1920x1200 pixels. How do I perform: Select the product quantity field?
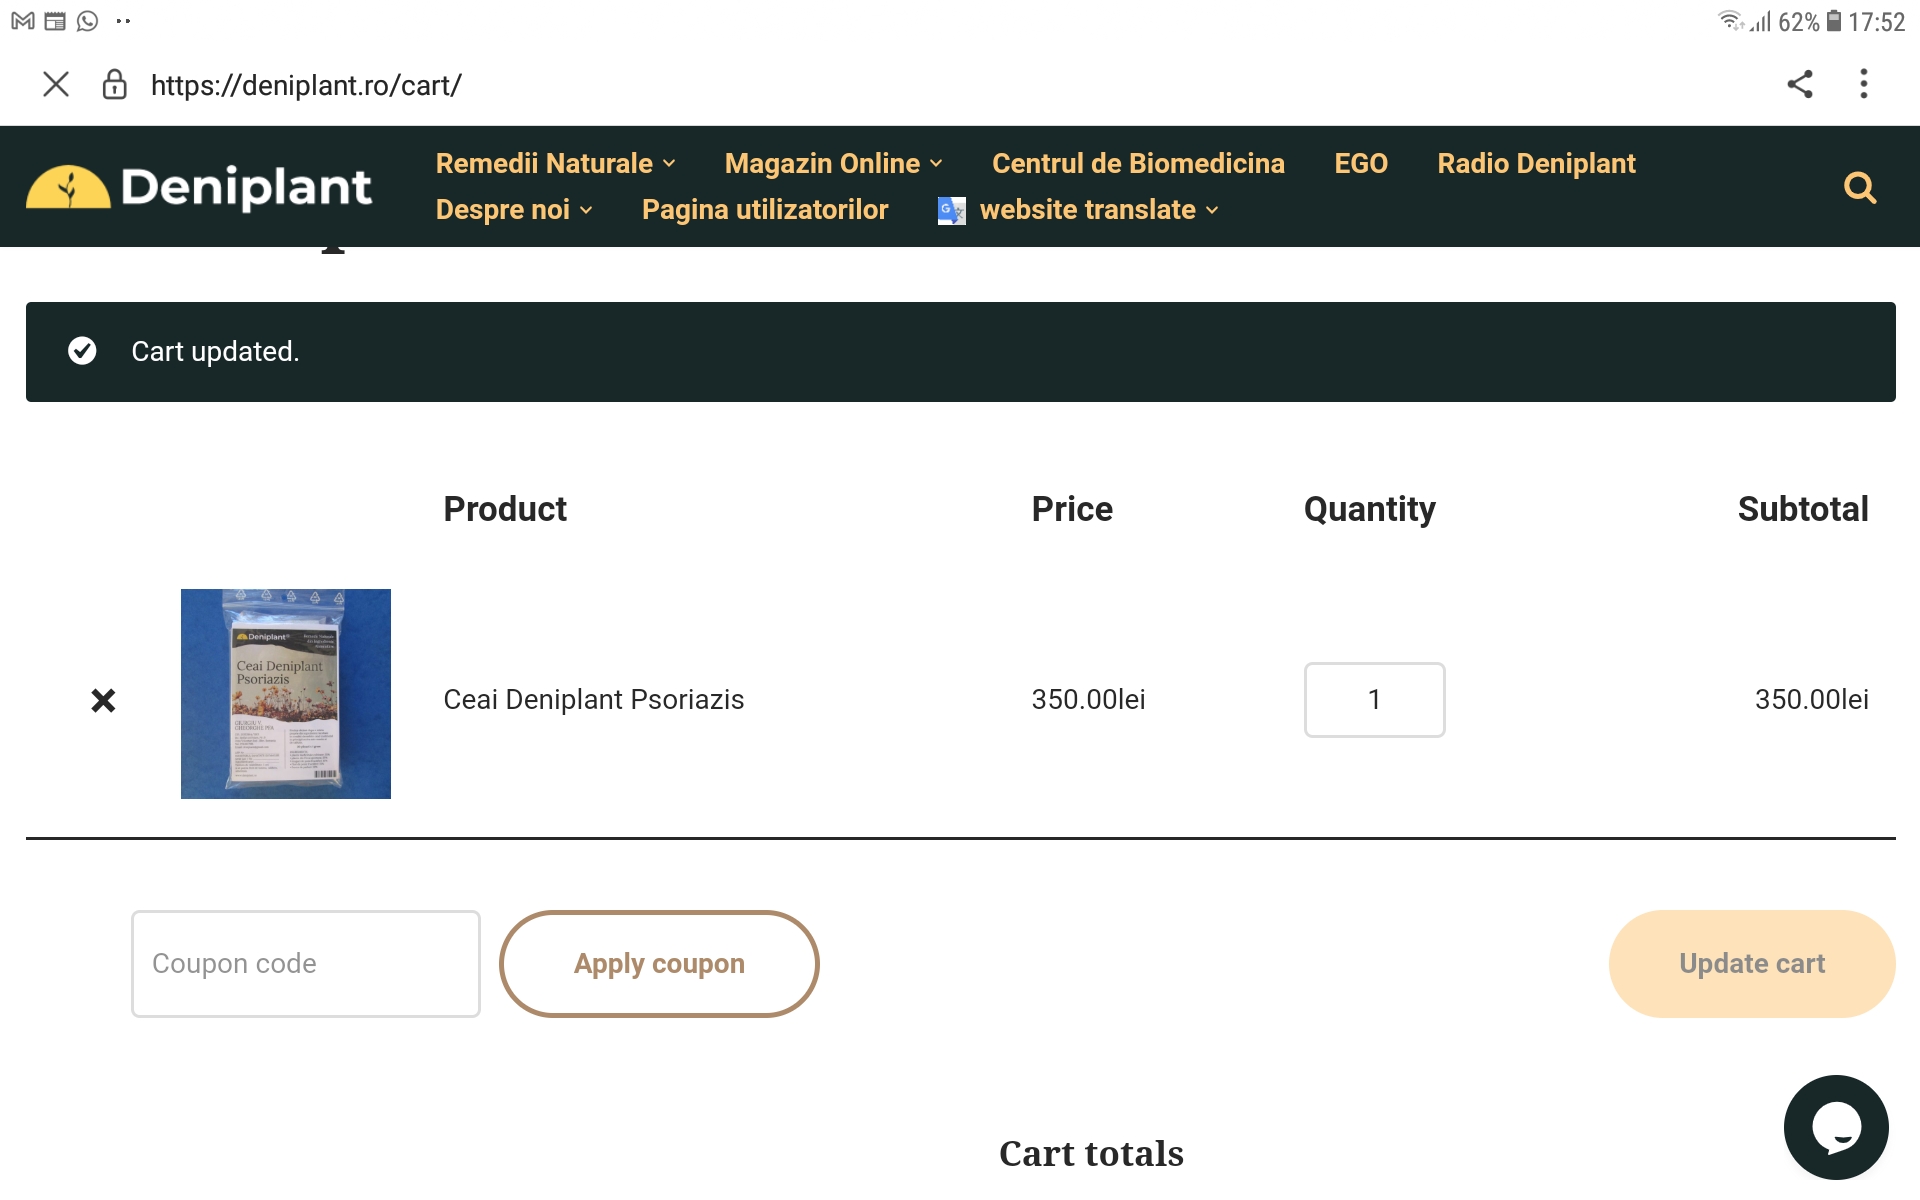[x=1374, y=700]
